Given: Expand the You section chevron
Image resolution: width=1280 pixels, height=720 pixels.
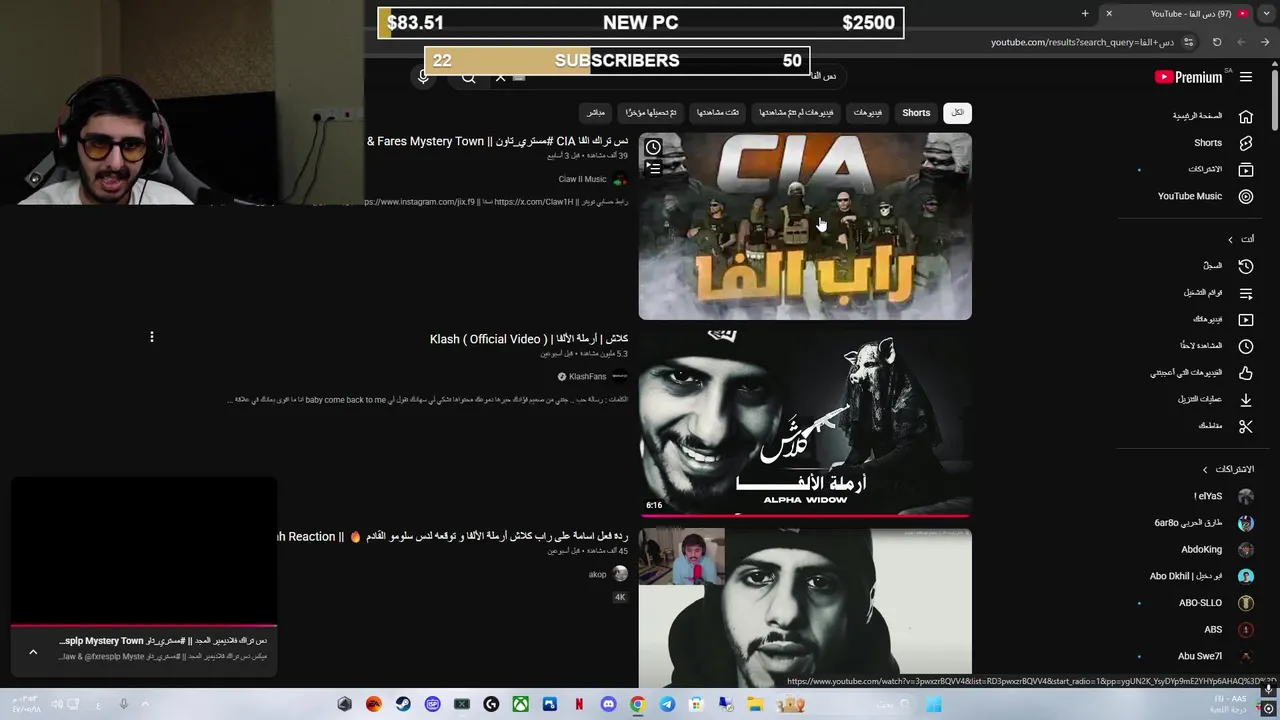Looking at the screenshot, I should pos(1231,239).
